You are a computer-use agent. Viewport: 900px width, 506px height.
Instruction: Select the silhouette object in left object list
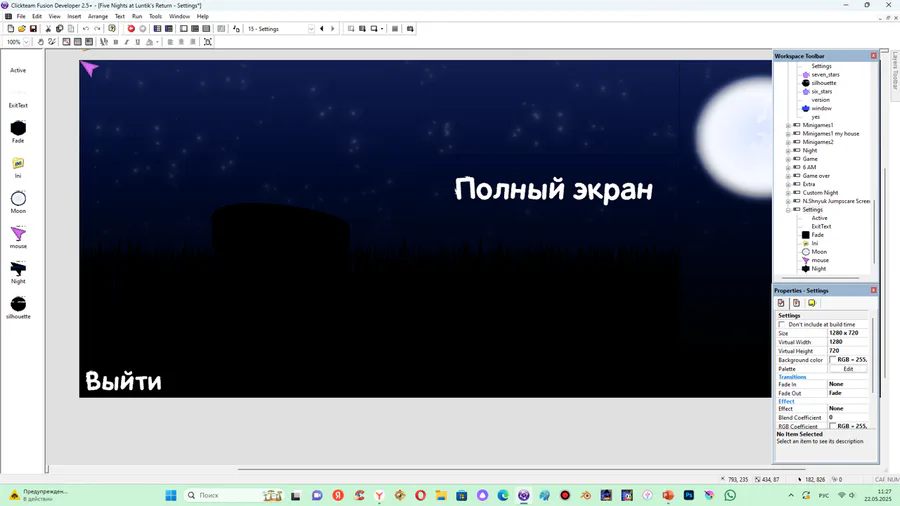(18, 308)
